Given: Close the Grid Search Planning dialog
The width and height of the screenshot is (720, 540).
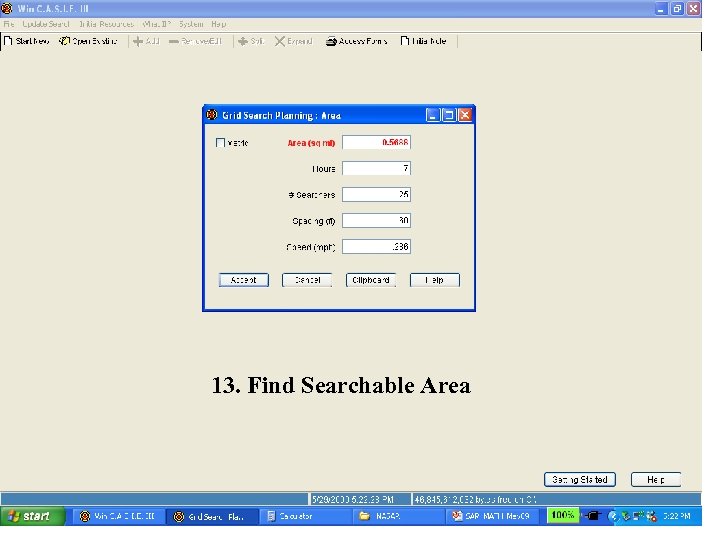Looking at the screenshot, I should pyautogui.click(x=465, y=115).
